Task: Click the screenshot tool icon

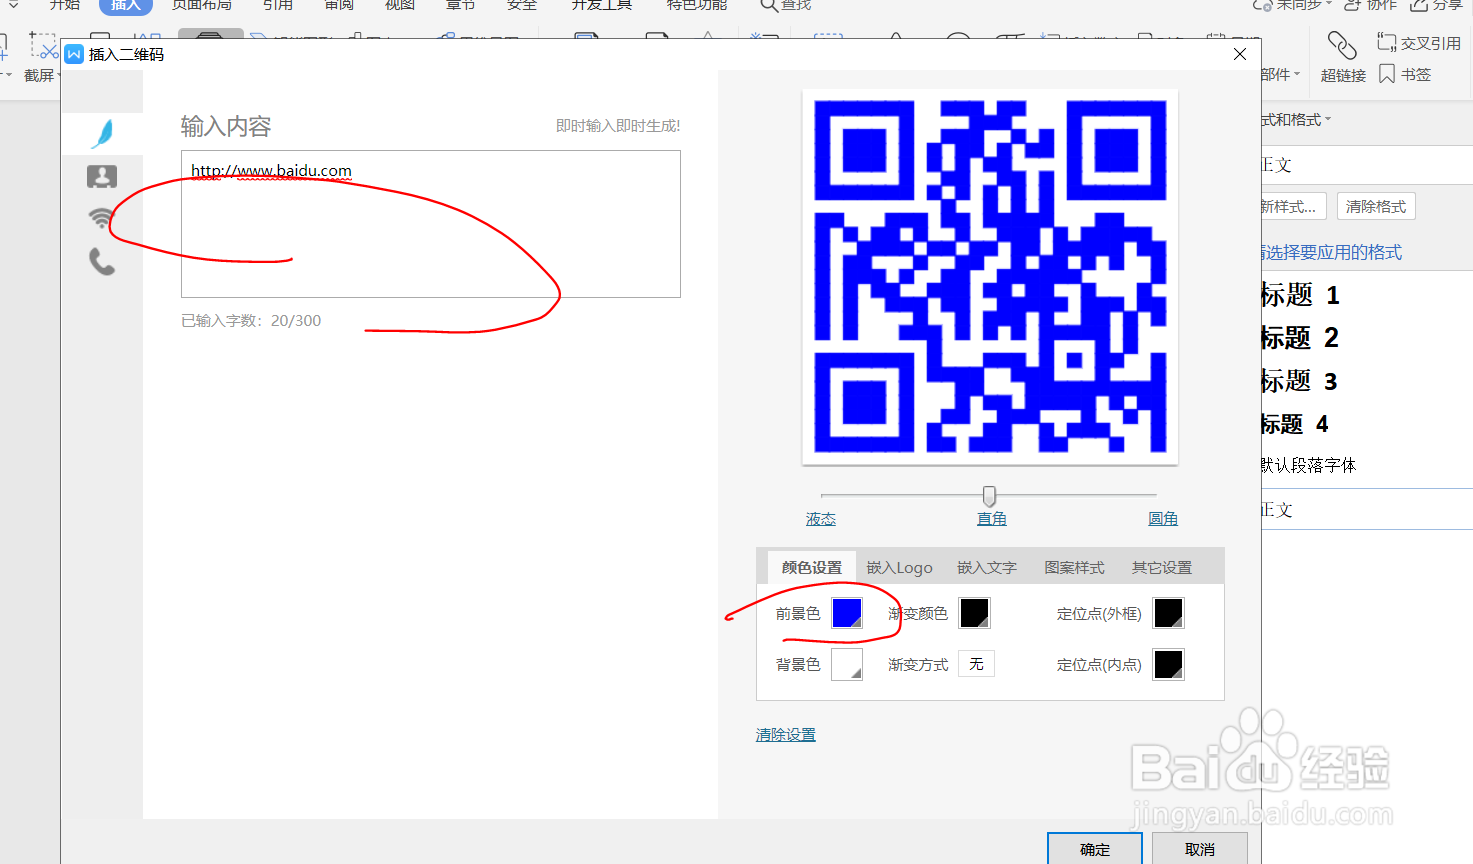Action: pyautogui.click(x=43, y=45)
